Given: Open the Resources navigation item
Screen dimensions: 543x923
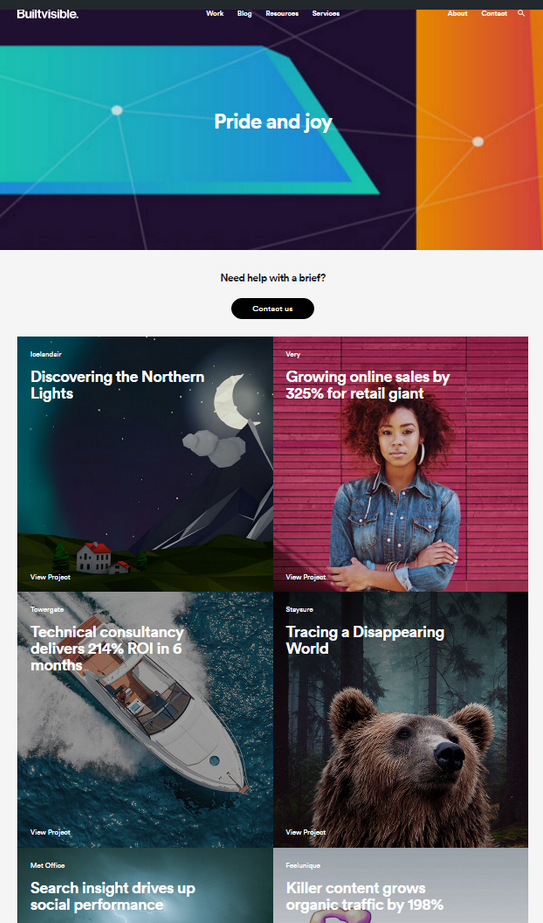Looking at the screenshot, I should pos(282,13).
